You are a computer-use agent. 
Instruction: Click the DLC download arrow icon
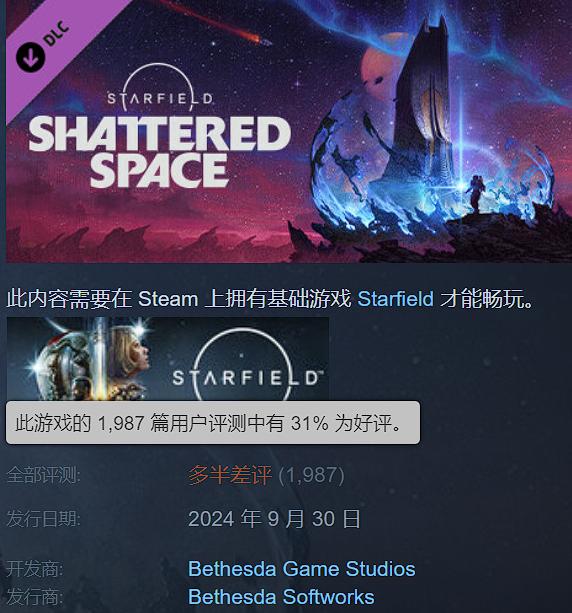click(30, 56)
